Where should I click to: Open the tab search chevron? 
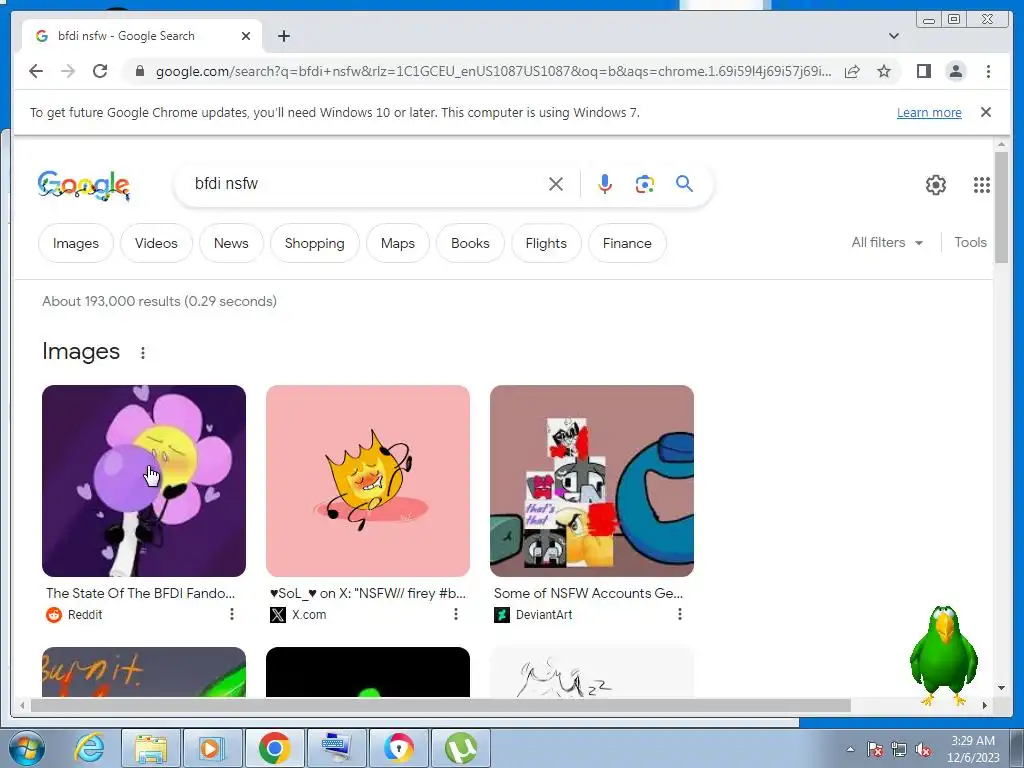pyautogui.click(x=894, y=36)
